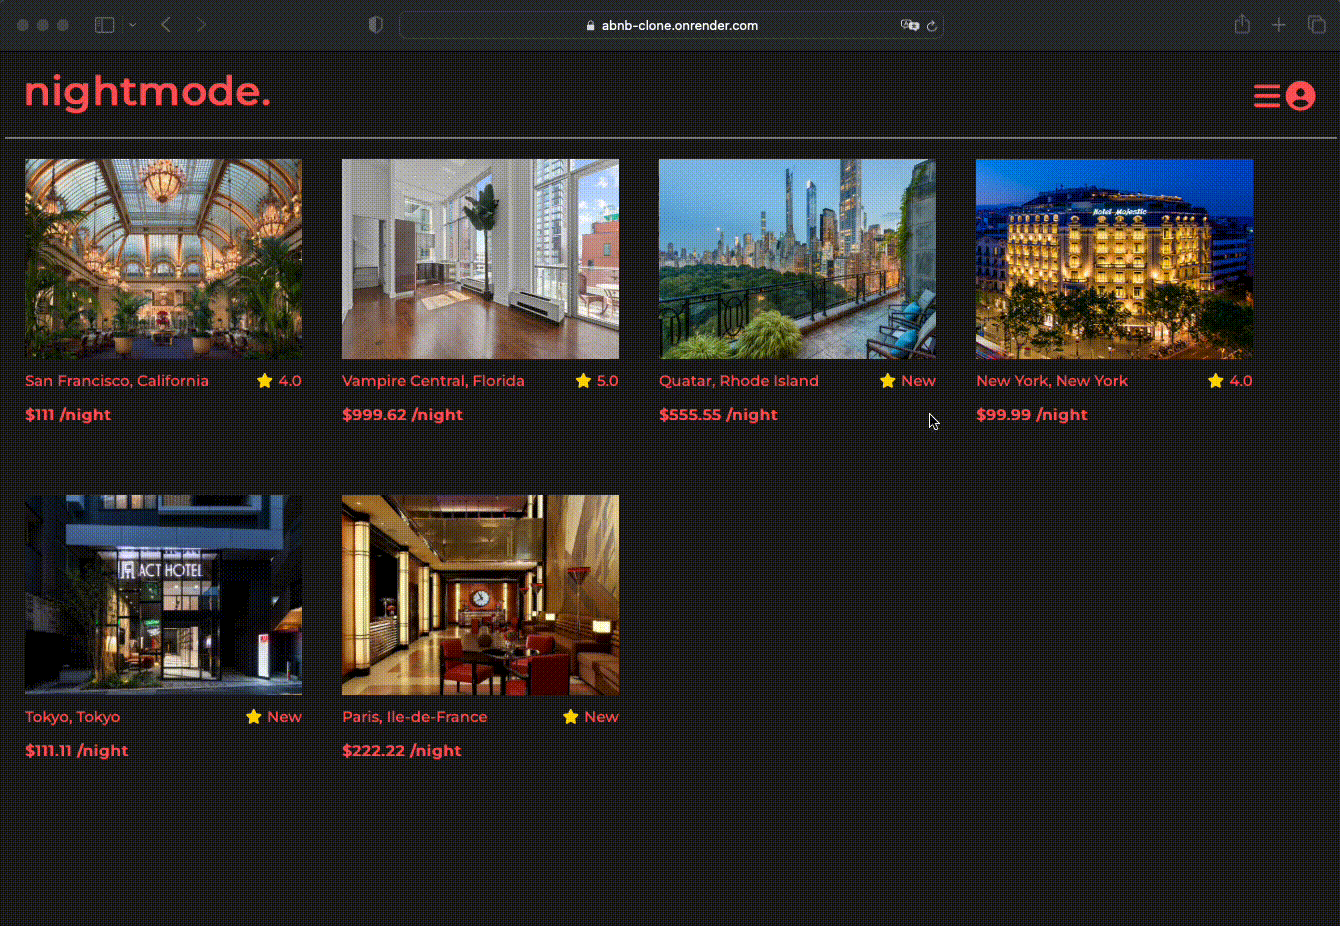Image resolution: width=1340 pixels, height=926 pixels.
Task: Expand the back-history arrow in the browser
Action: click(166, 24)
